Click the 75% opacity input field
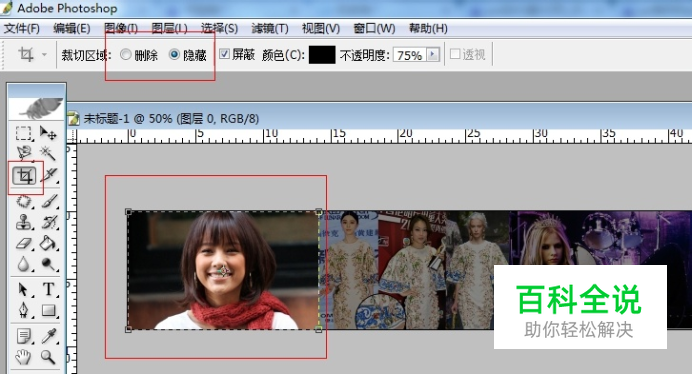 [410, 55]
